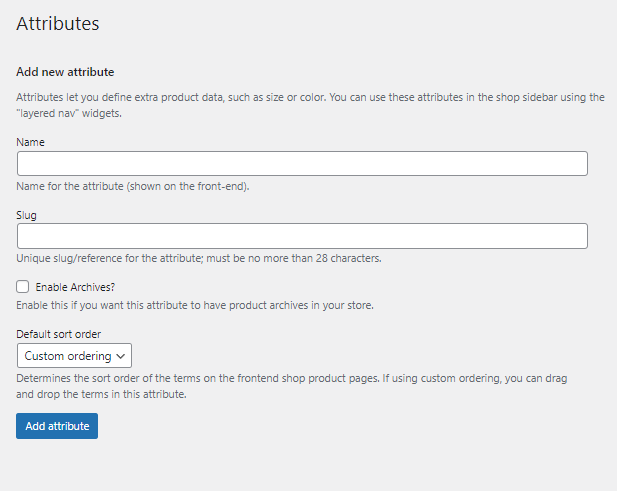The image size is (617, 491).
Task: Click the hint about 28 characters
Action: (x=199, y=258)
